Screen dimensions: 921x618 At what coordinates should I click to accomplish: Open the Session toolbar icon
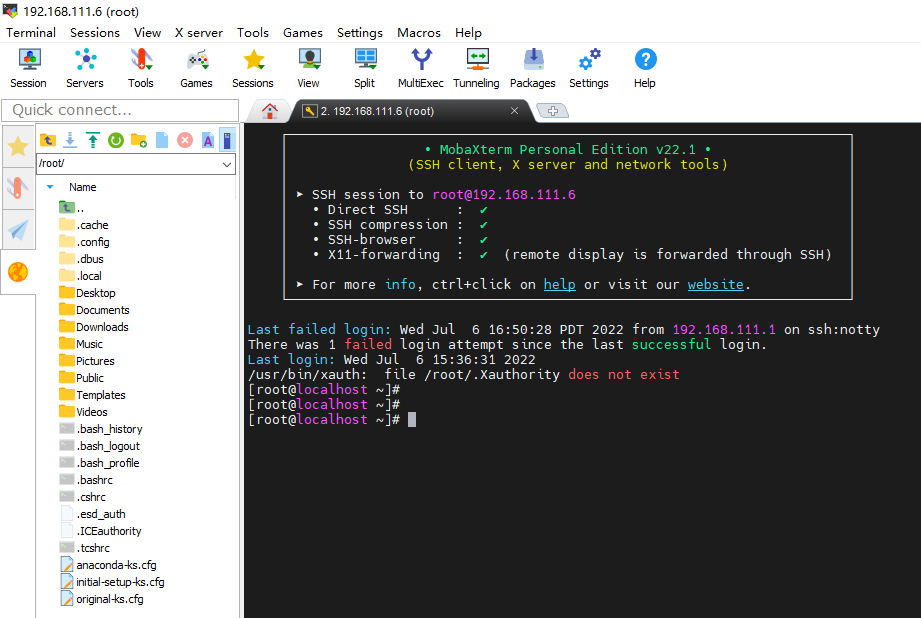(x=28, y=68)
